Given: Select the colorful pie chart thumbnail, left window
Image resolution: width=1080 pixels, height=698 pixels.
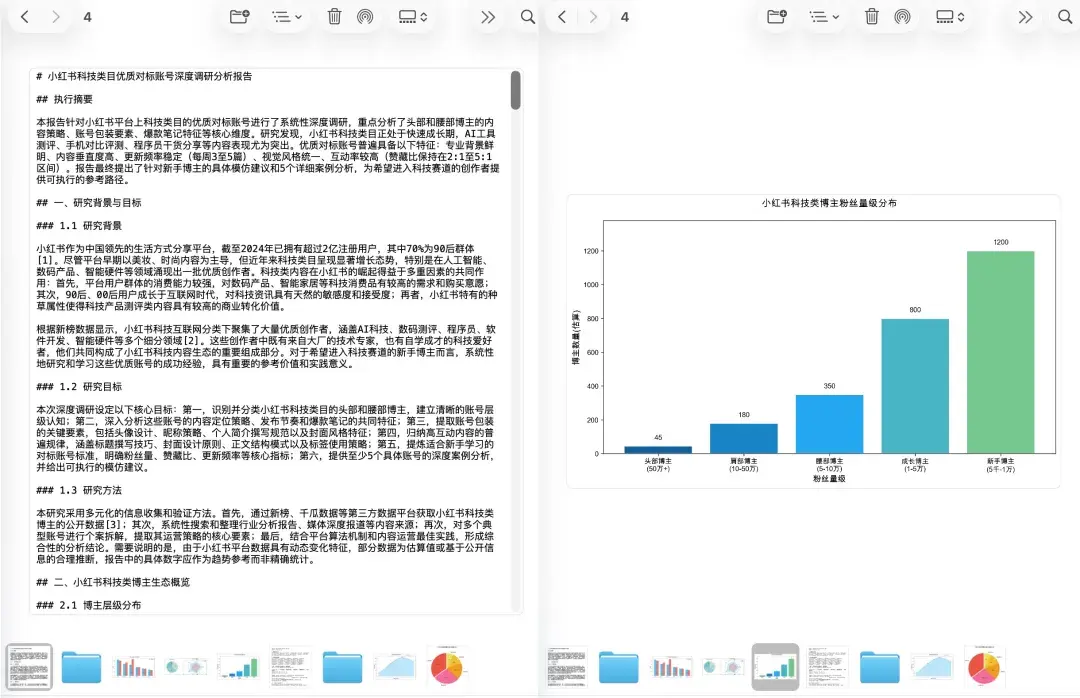Looking at the screenshot, I should pos(447,667).
